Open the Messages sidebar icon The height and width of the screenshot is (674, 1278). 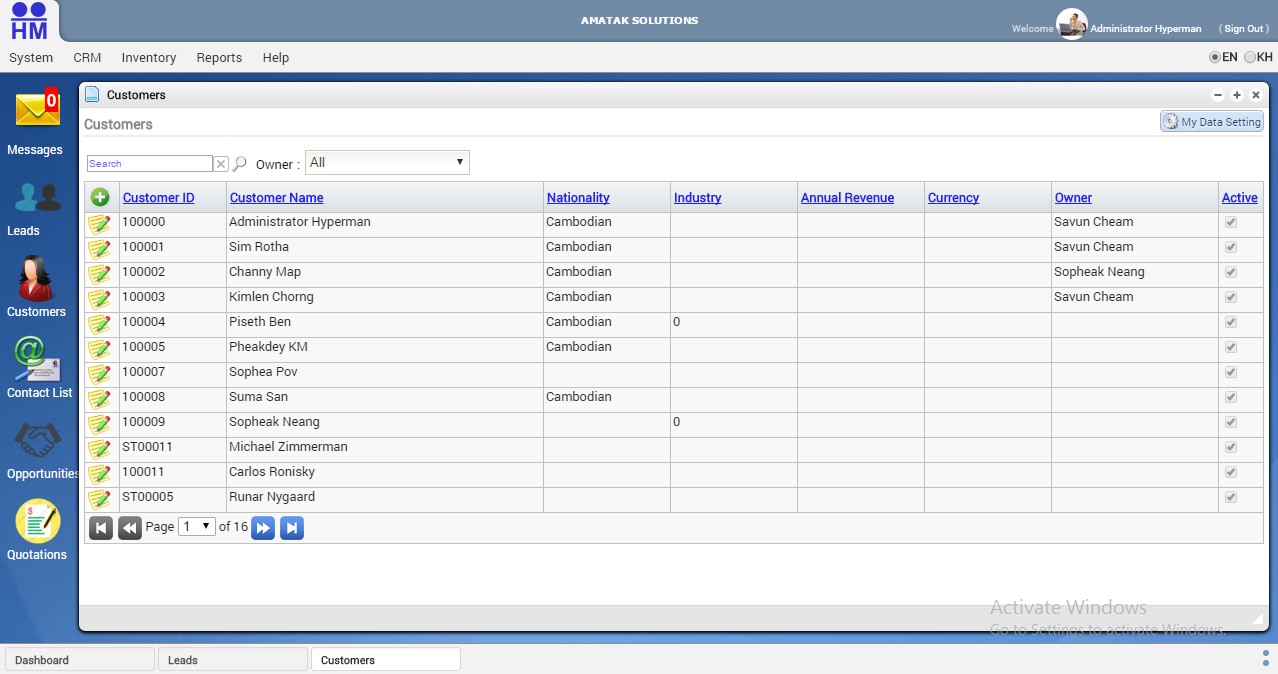37,109
